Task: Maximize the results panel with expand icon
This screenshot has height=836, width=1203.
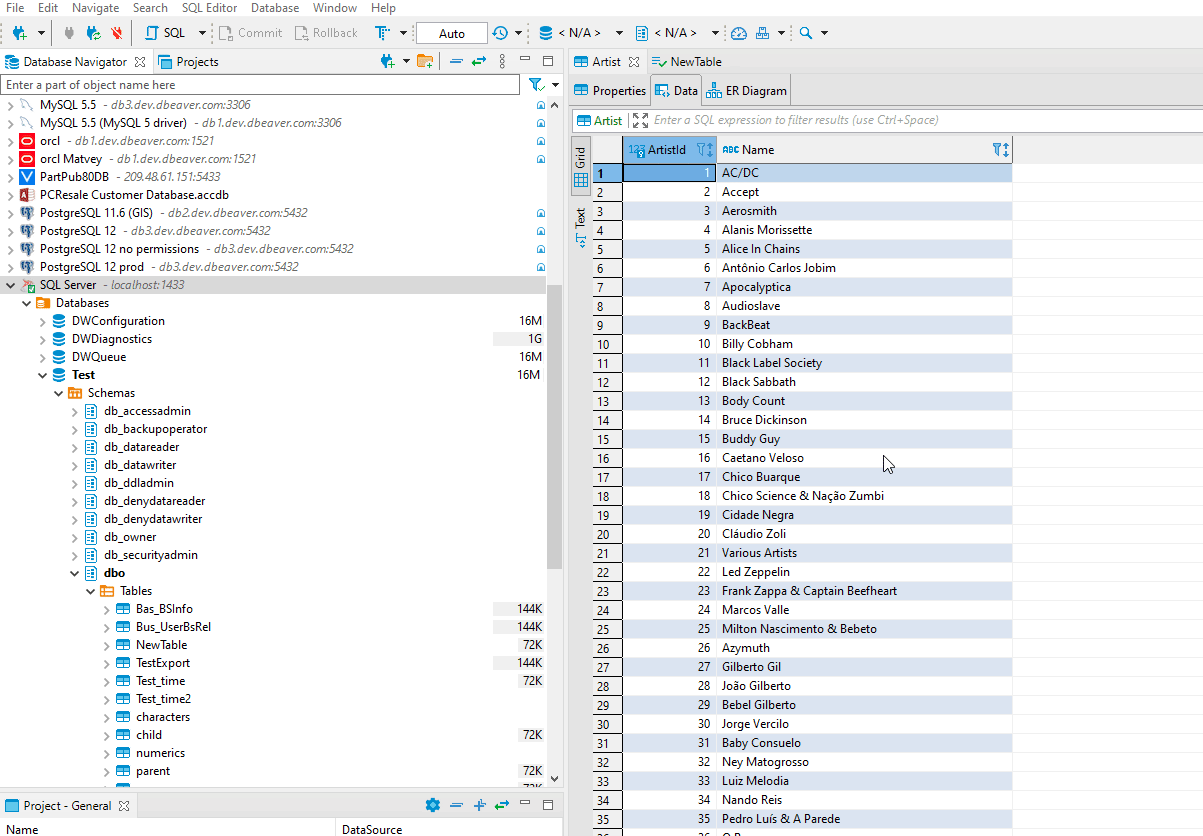Action: click(639, 119)
